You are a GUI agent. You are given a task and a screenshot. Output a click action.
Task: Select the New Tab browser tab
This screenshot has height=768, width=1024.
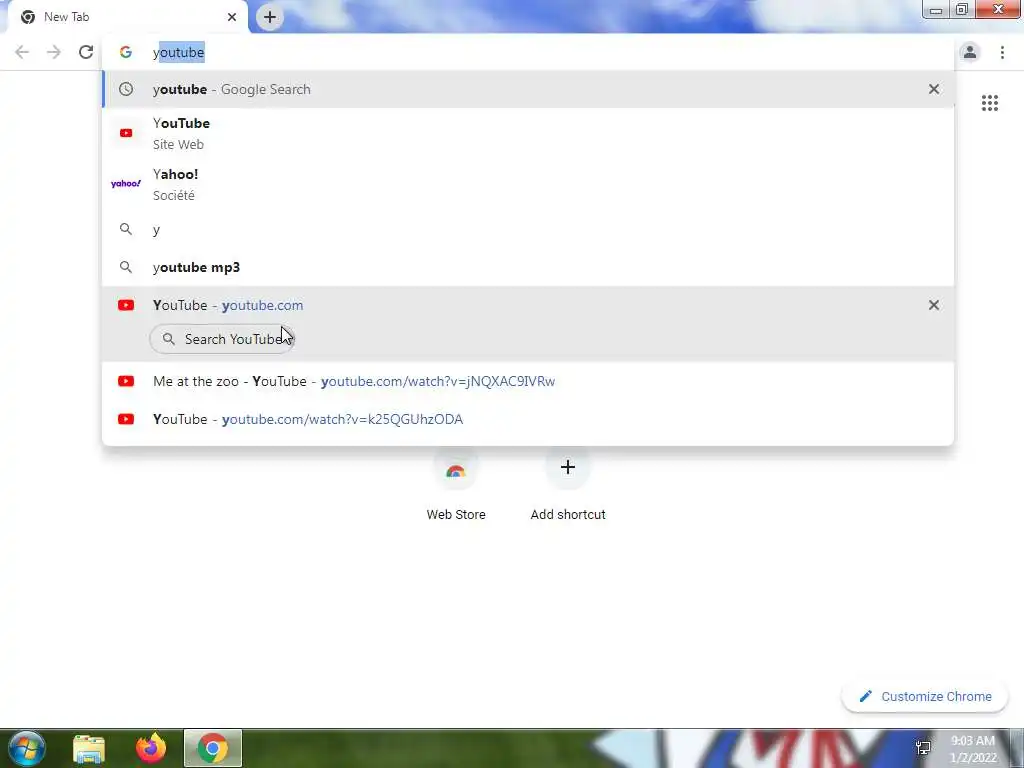click(x=128, y=17)
